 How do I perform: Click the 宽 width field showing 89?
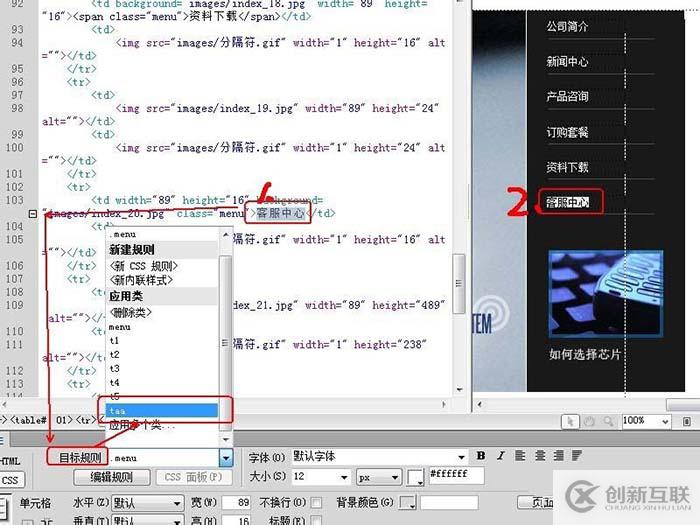point(237,503)
